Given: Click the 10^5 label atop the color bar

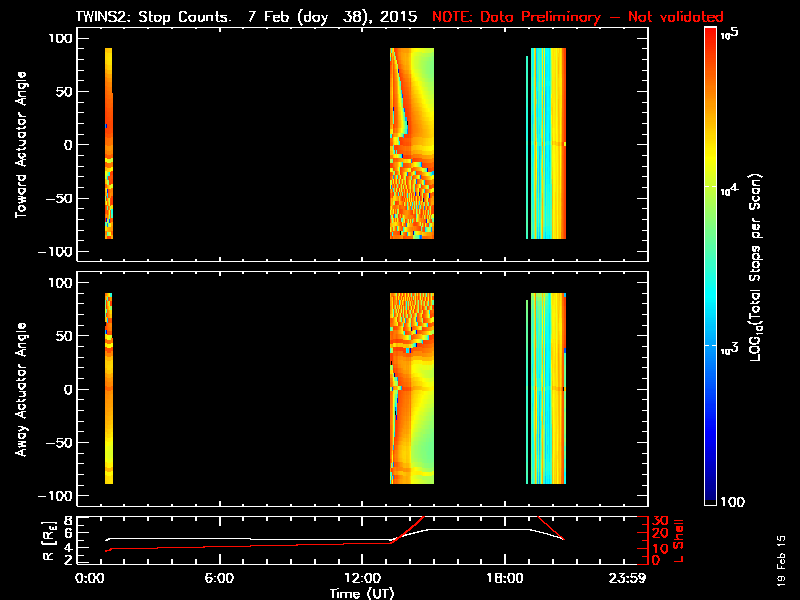Looking at the screenshot, I should (728, 34).
